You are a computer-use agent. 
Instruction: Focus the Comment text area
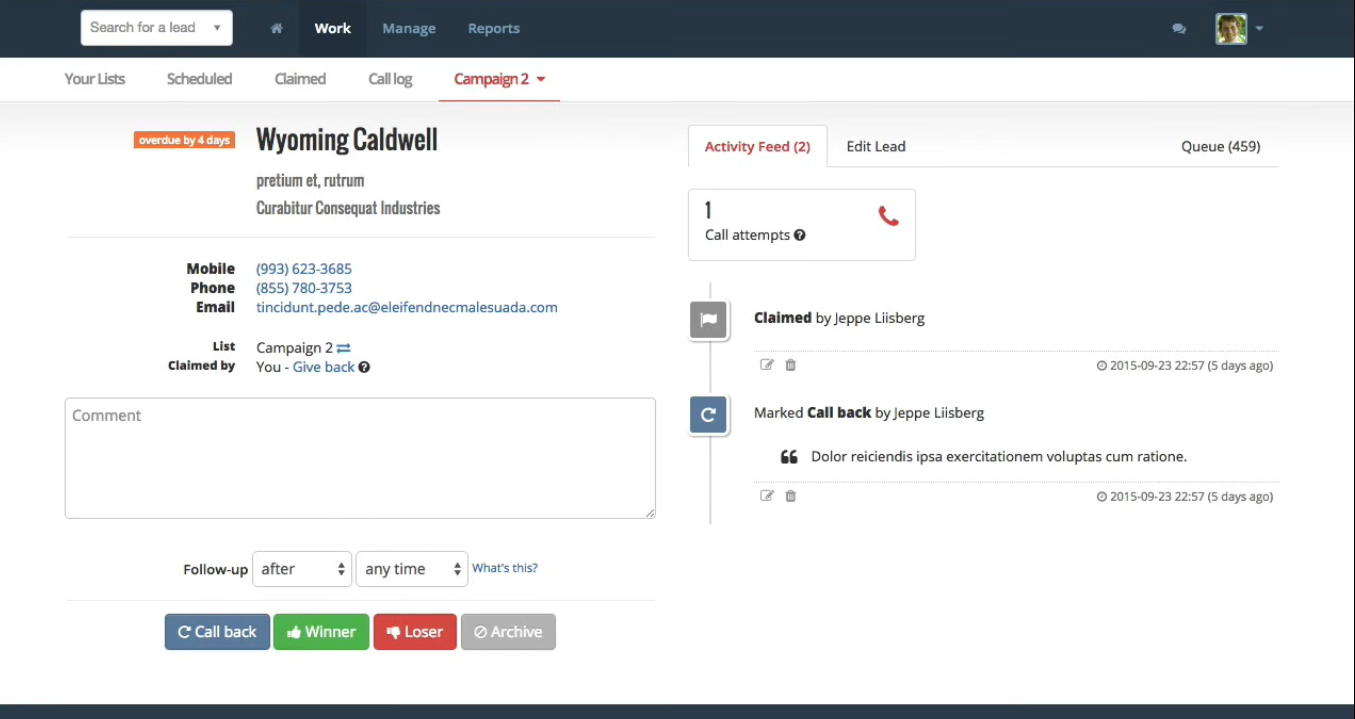tap(360, 458)
